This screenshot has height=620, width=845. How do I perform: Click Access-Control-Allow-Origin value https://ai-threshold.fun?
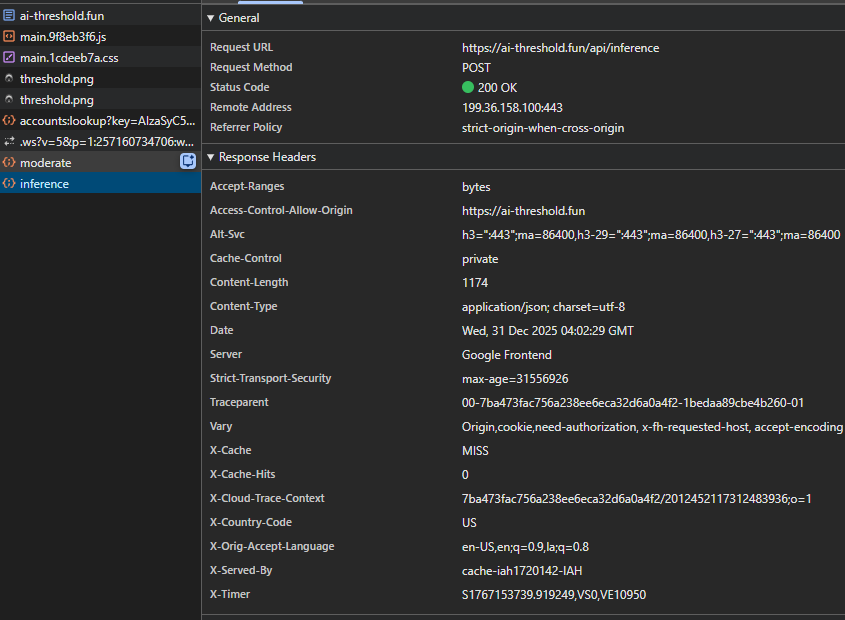(523, 211)
